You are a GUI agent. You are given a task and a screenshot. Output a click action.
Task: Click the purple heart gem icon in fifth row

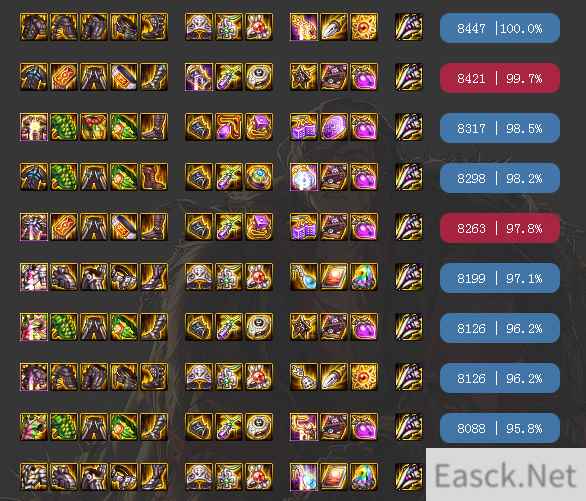364,227
